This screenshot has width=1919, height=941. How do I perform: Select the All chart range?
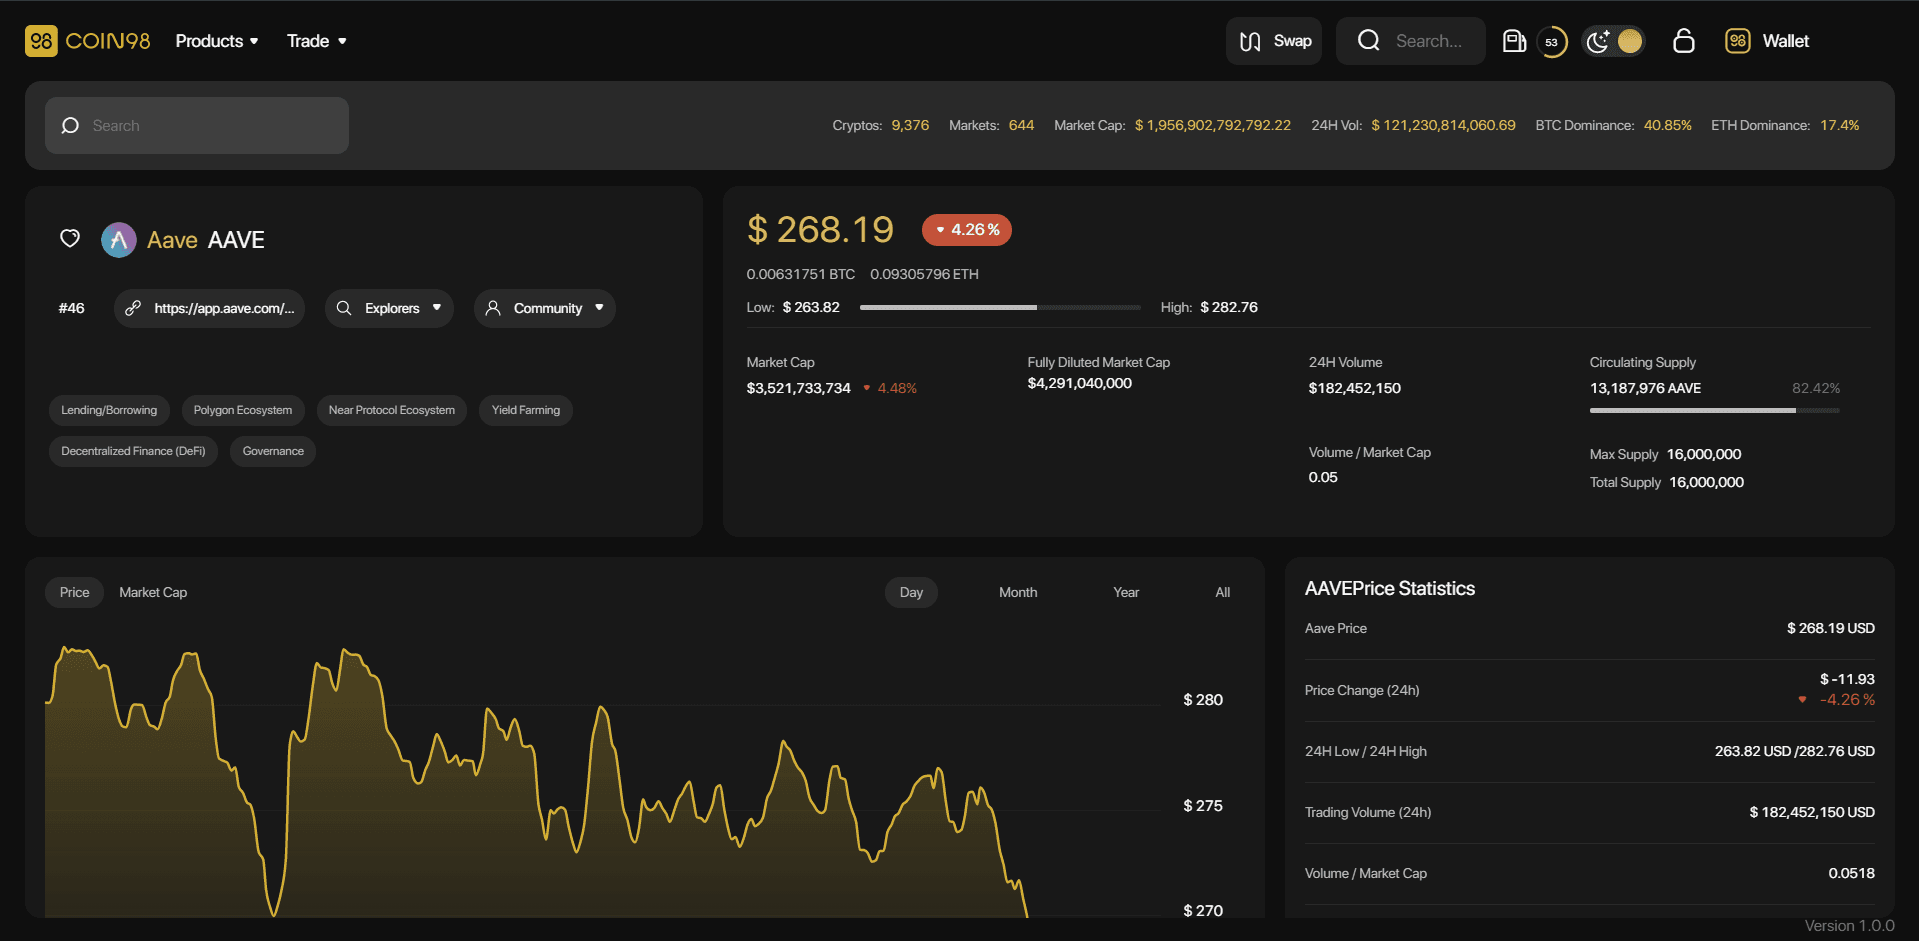[x=1222, y=592]
